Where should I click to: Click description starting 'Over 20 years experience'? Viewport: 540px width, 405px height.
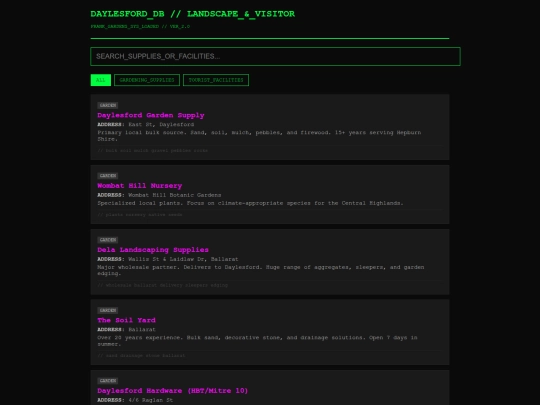point(257,341)
